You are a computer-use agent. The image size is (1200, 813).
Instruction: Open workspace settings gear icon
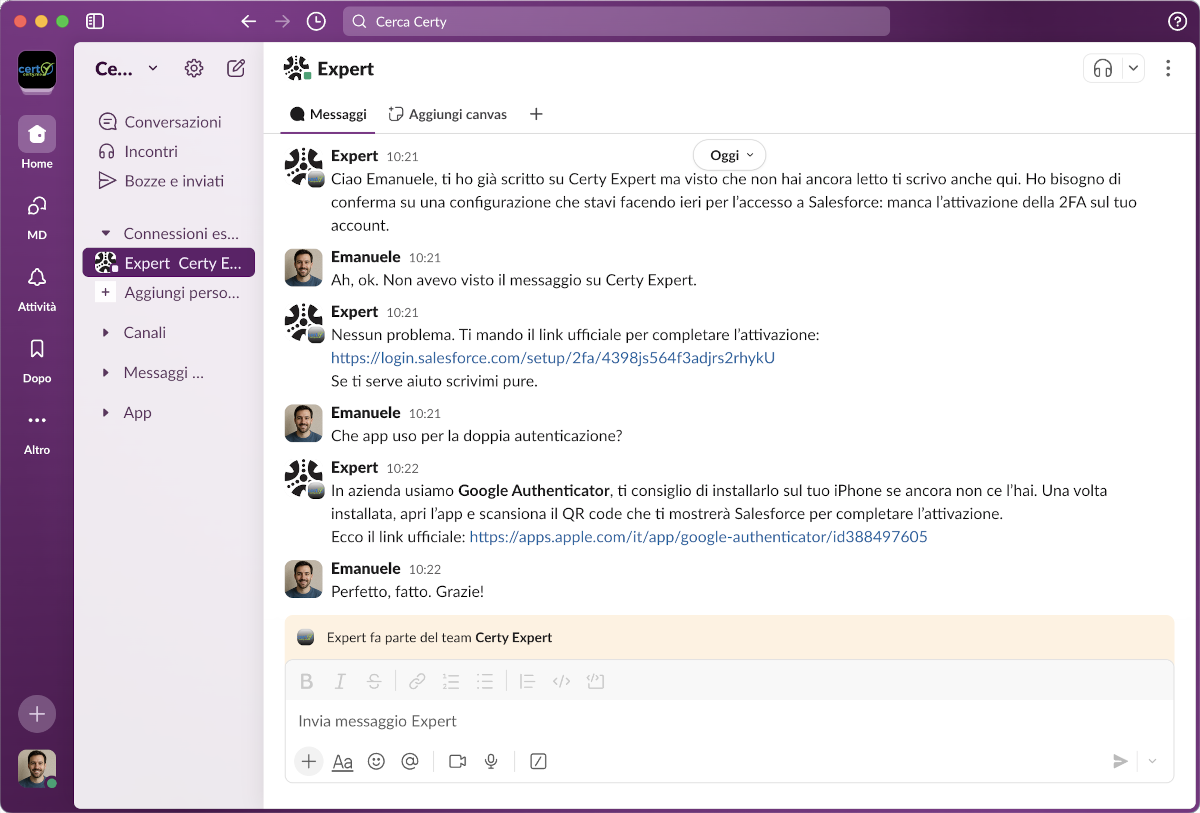[194, 68]
